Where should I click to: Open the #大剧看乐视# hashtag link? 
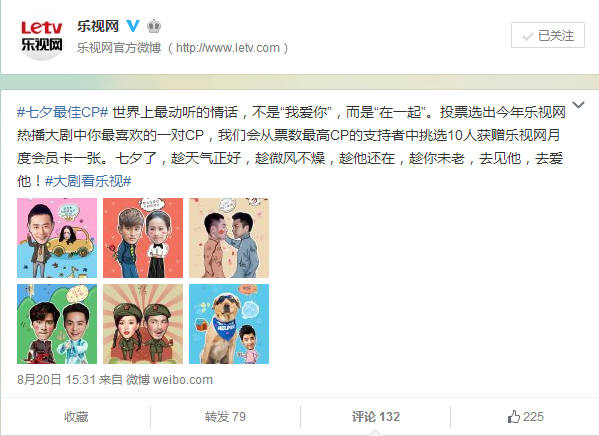point(88,181)
